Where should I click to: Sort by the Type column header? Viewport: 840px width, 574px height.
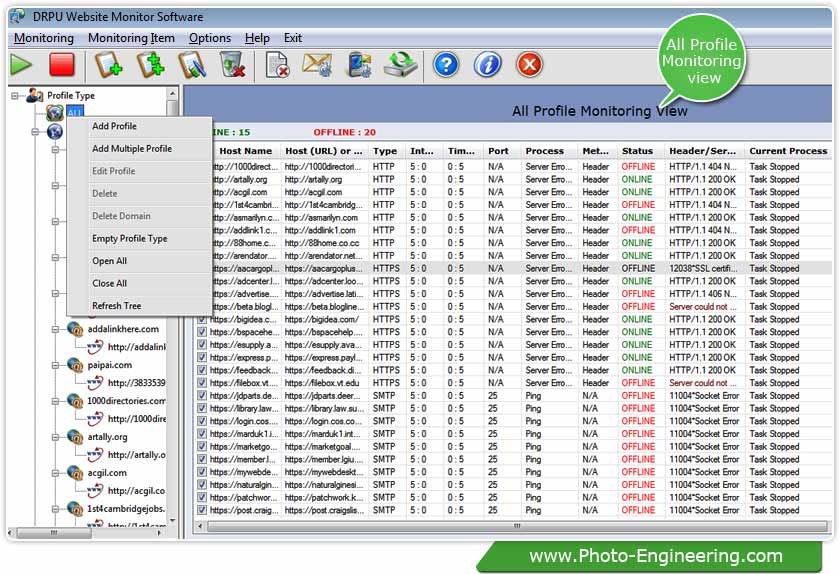point(387,151)
